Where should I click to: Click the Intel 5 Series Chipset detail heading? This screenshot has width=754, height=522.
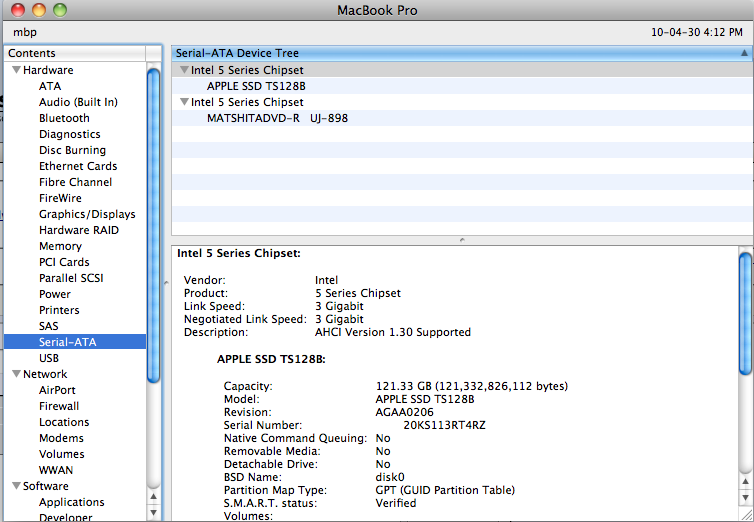pyautogui.click(x=239, y=253)
